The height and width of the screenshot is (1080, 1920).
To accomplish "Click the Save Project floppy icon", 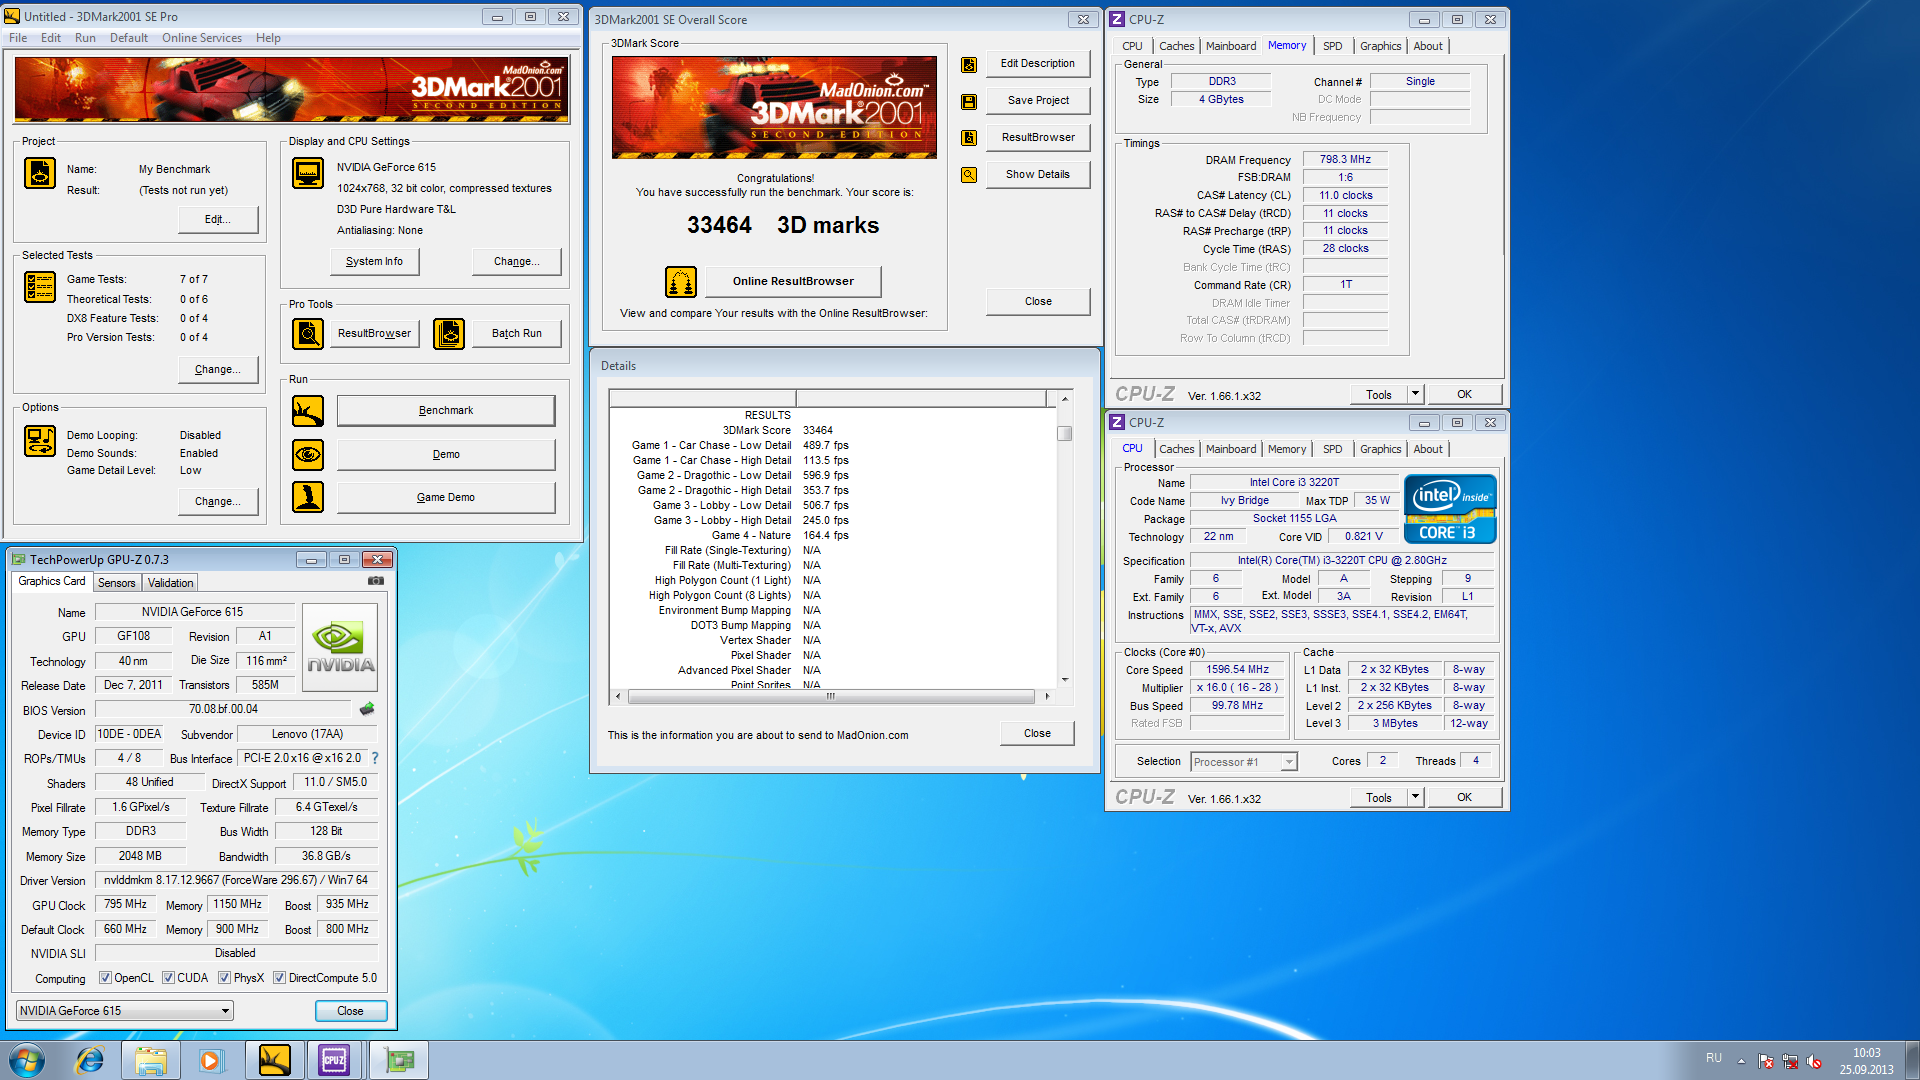I will coord(969,102).
